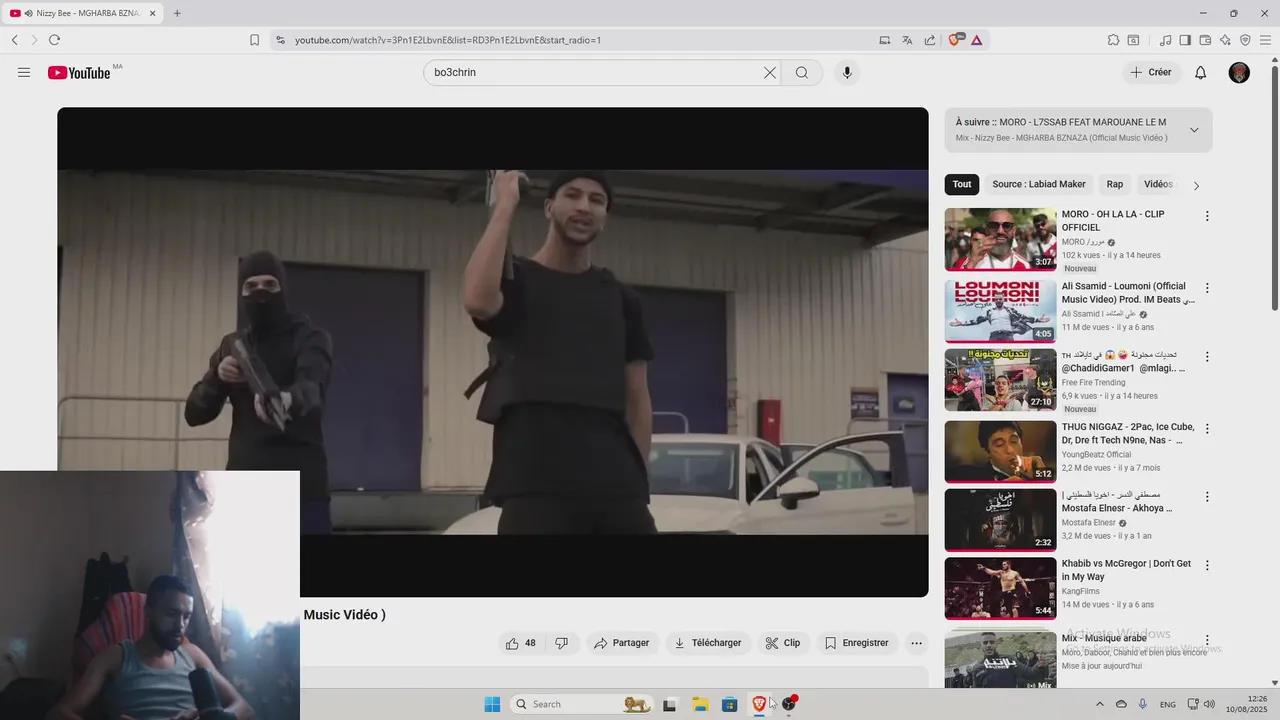Select the 'Rap' filter chip
This screenshot has width=1280, height=720.
point(1115,184)
